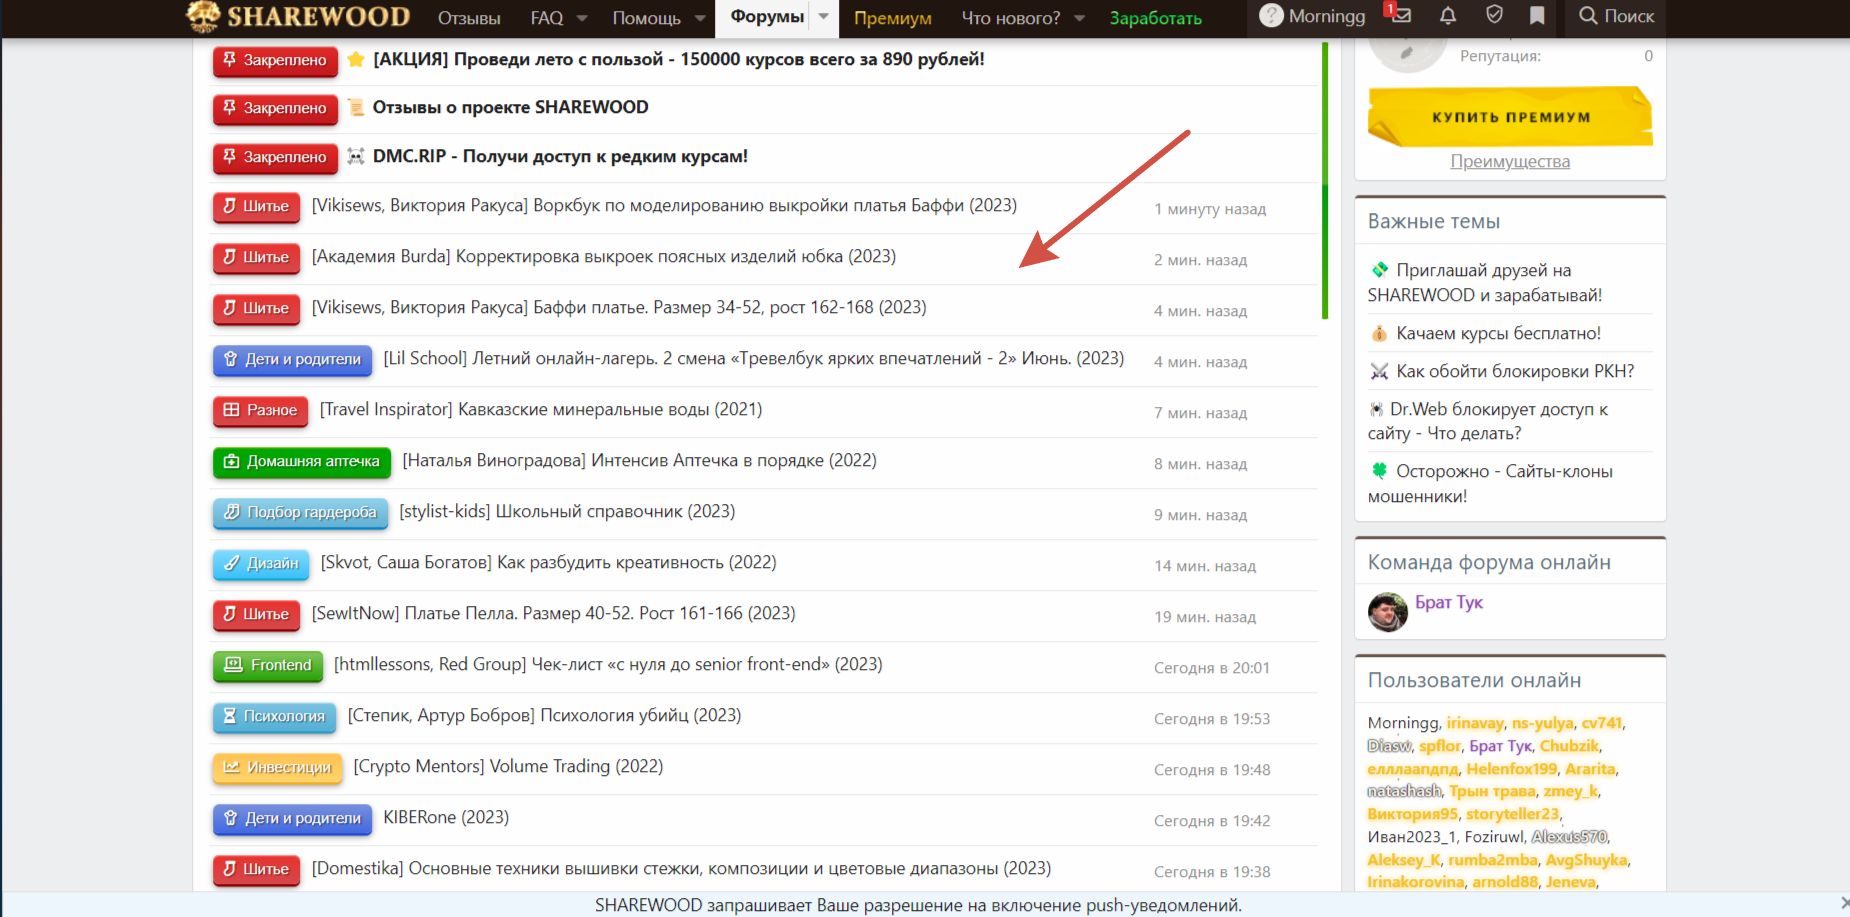Open the Кавказские минеральные воды thread
This screenshot has width=1850, height=917.
541,410
